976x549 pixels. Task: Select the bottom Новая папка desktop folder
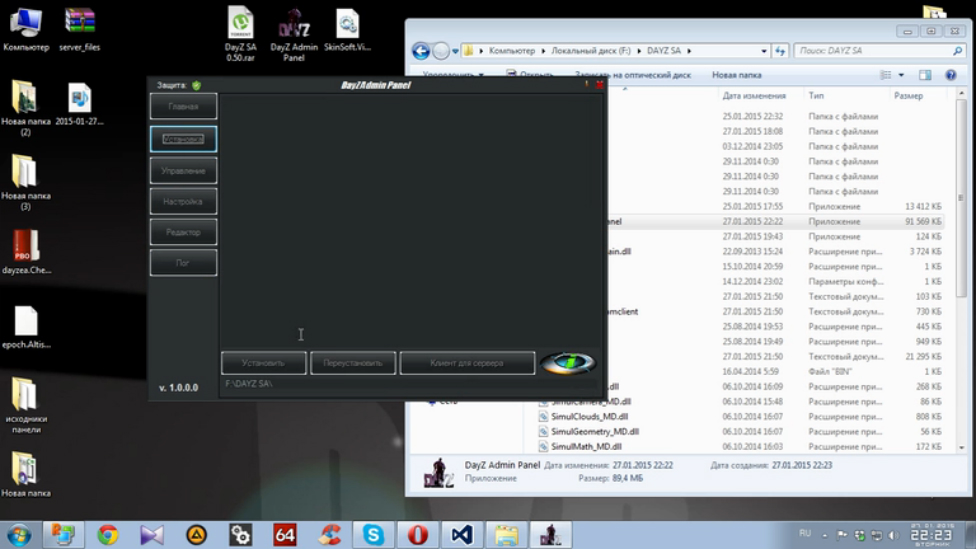coord(26,475)
